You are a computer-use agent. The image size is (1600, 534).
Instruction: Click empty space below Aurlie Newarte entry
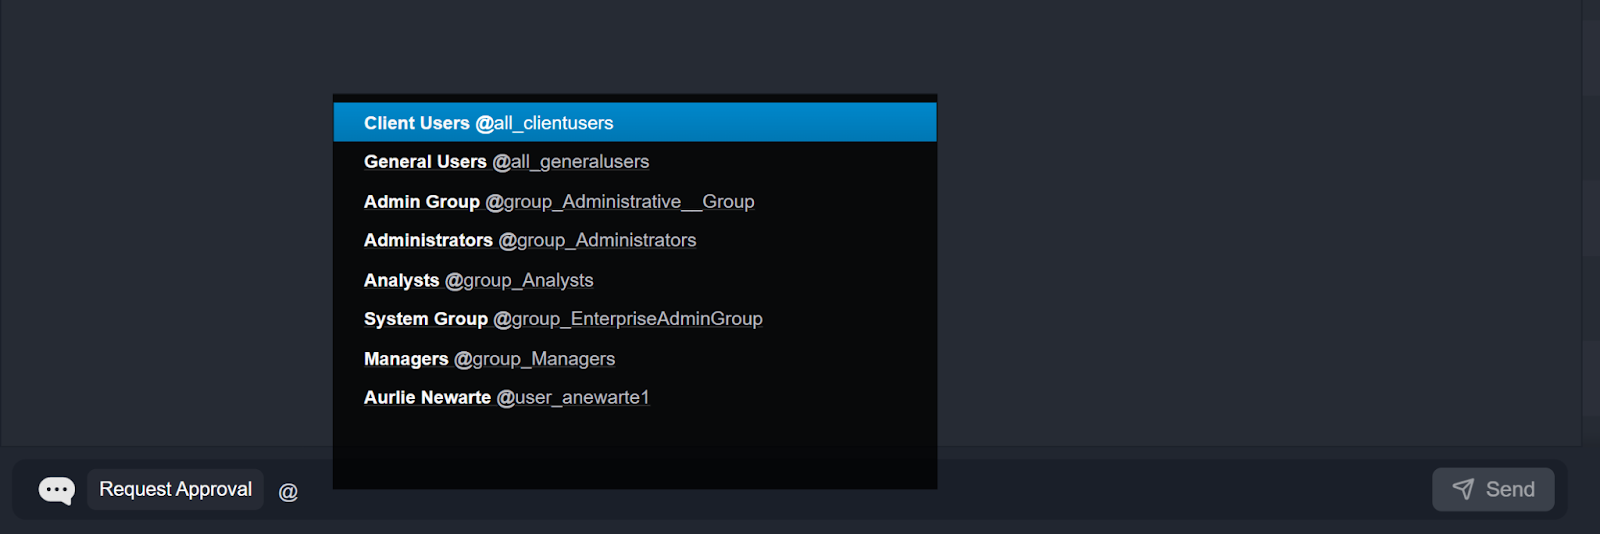coord(634,445)
